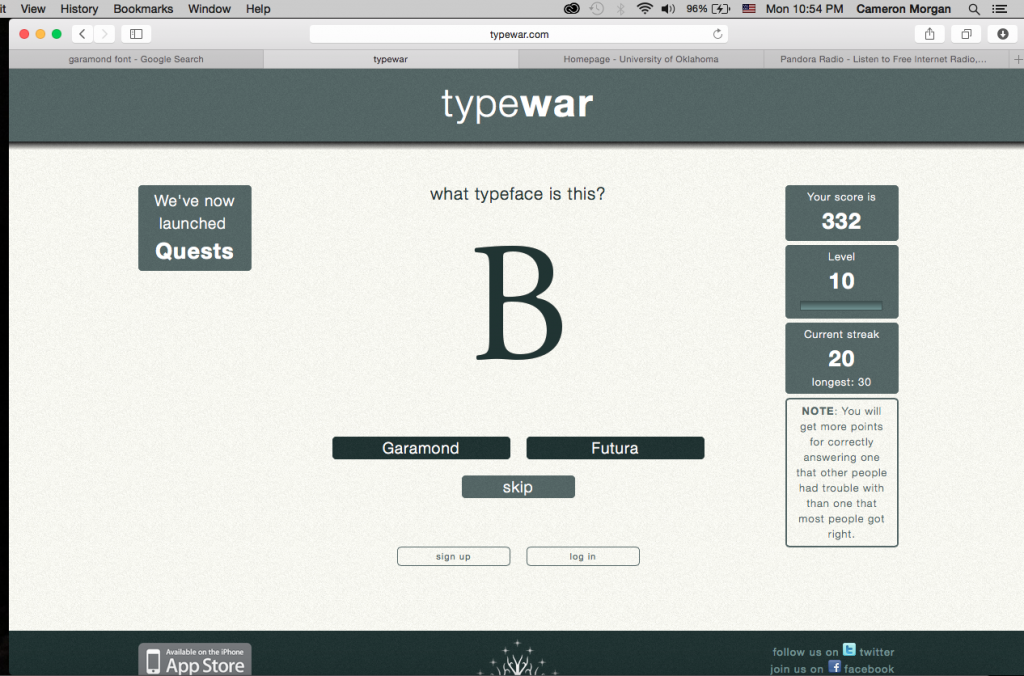The width and height of the screenshot is (1024, 676).
Task: Skip this typeface question
Action: 518,487
